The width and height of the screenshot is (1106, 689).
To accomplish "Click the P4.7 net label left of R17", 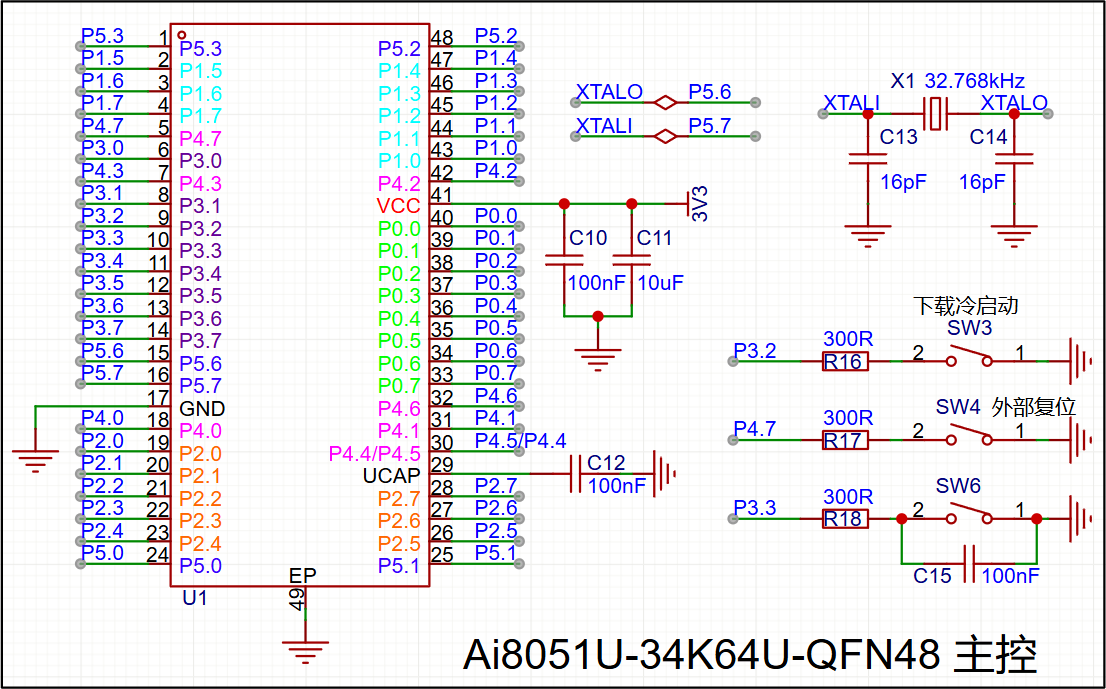I will [755, 429].
